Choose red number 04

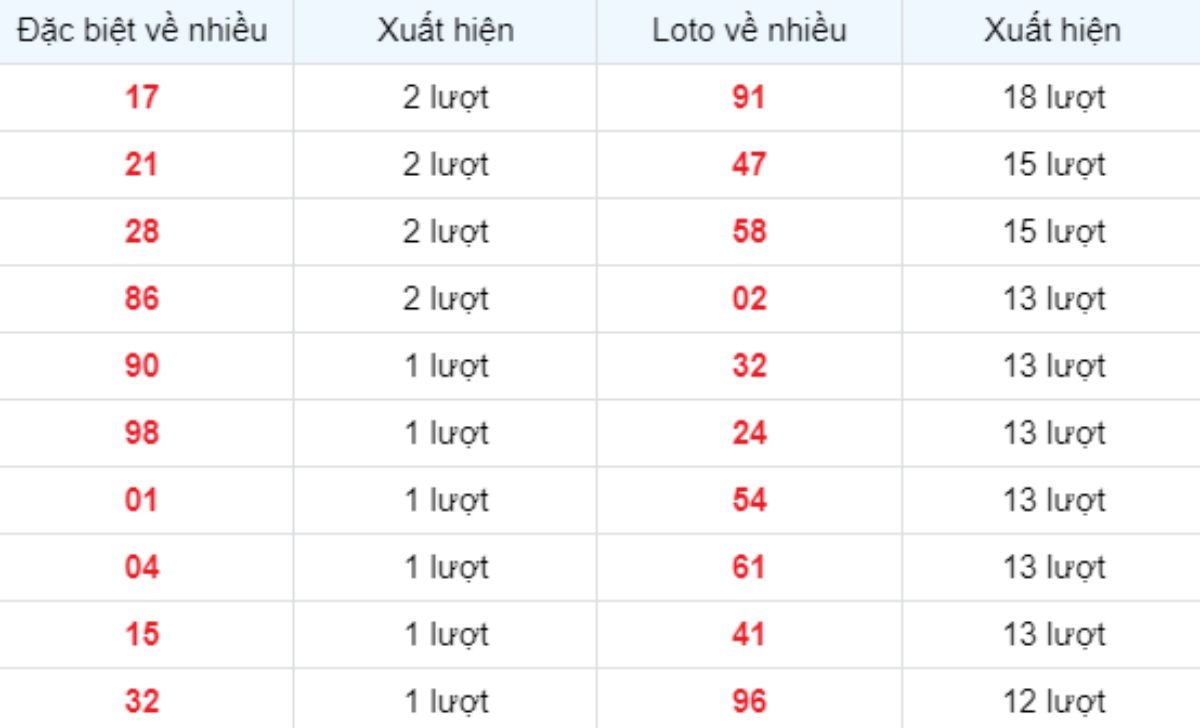[x=142, y=567]
